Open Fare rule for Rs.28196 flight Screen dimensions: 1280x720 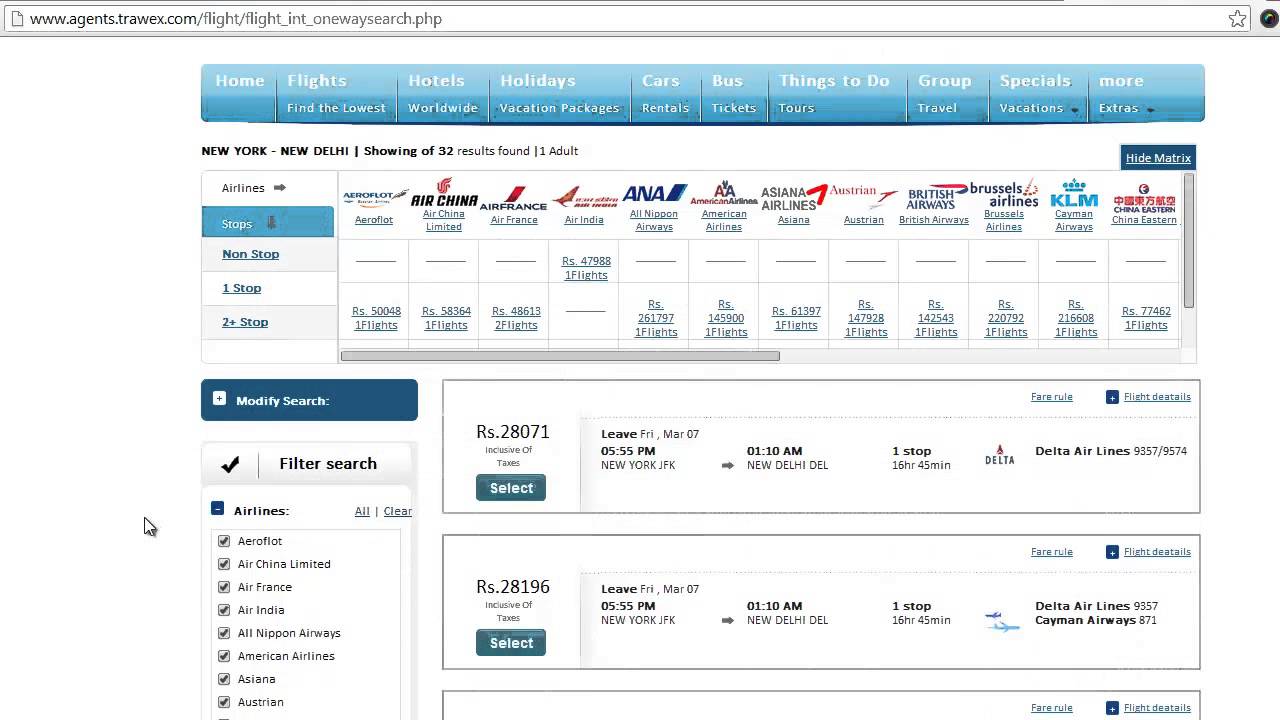(1052, 552)
